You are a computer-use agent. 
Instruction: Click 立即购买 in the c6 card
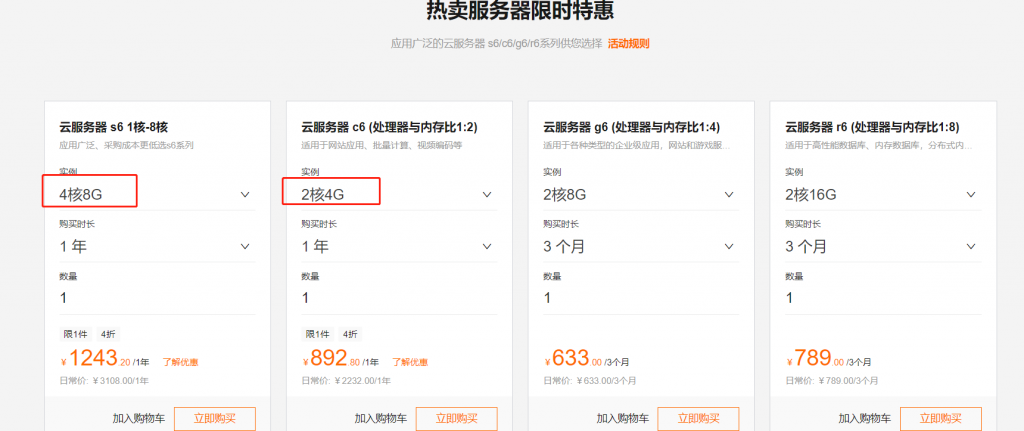click(456, 419)
